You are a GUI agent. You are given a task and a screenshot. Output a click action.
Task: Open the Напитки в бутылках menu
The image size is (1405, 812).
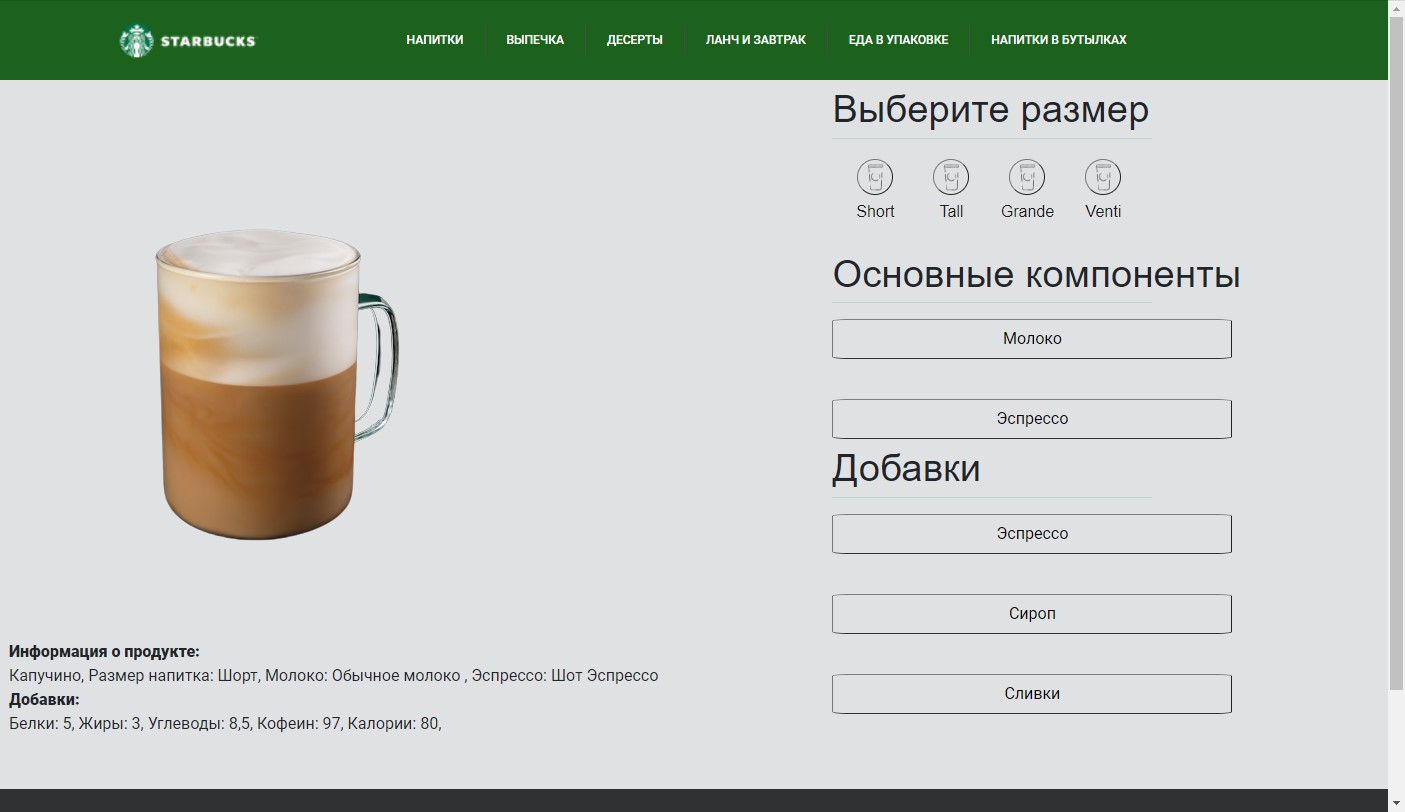coord(1059,40)
